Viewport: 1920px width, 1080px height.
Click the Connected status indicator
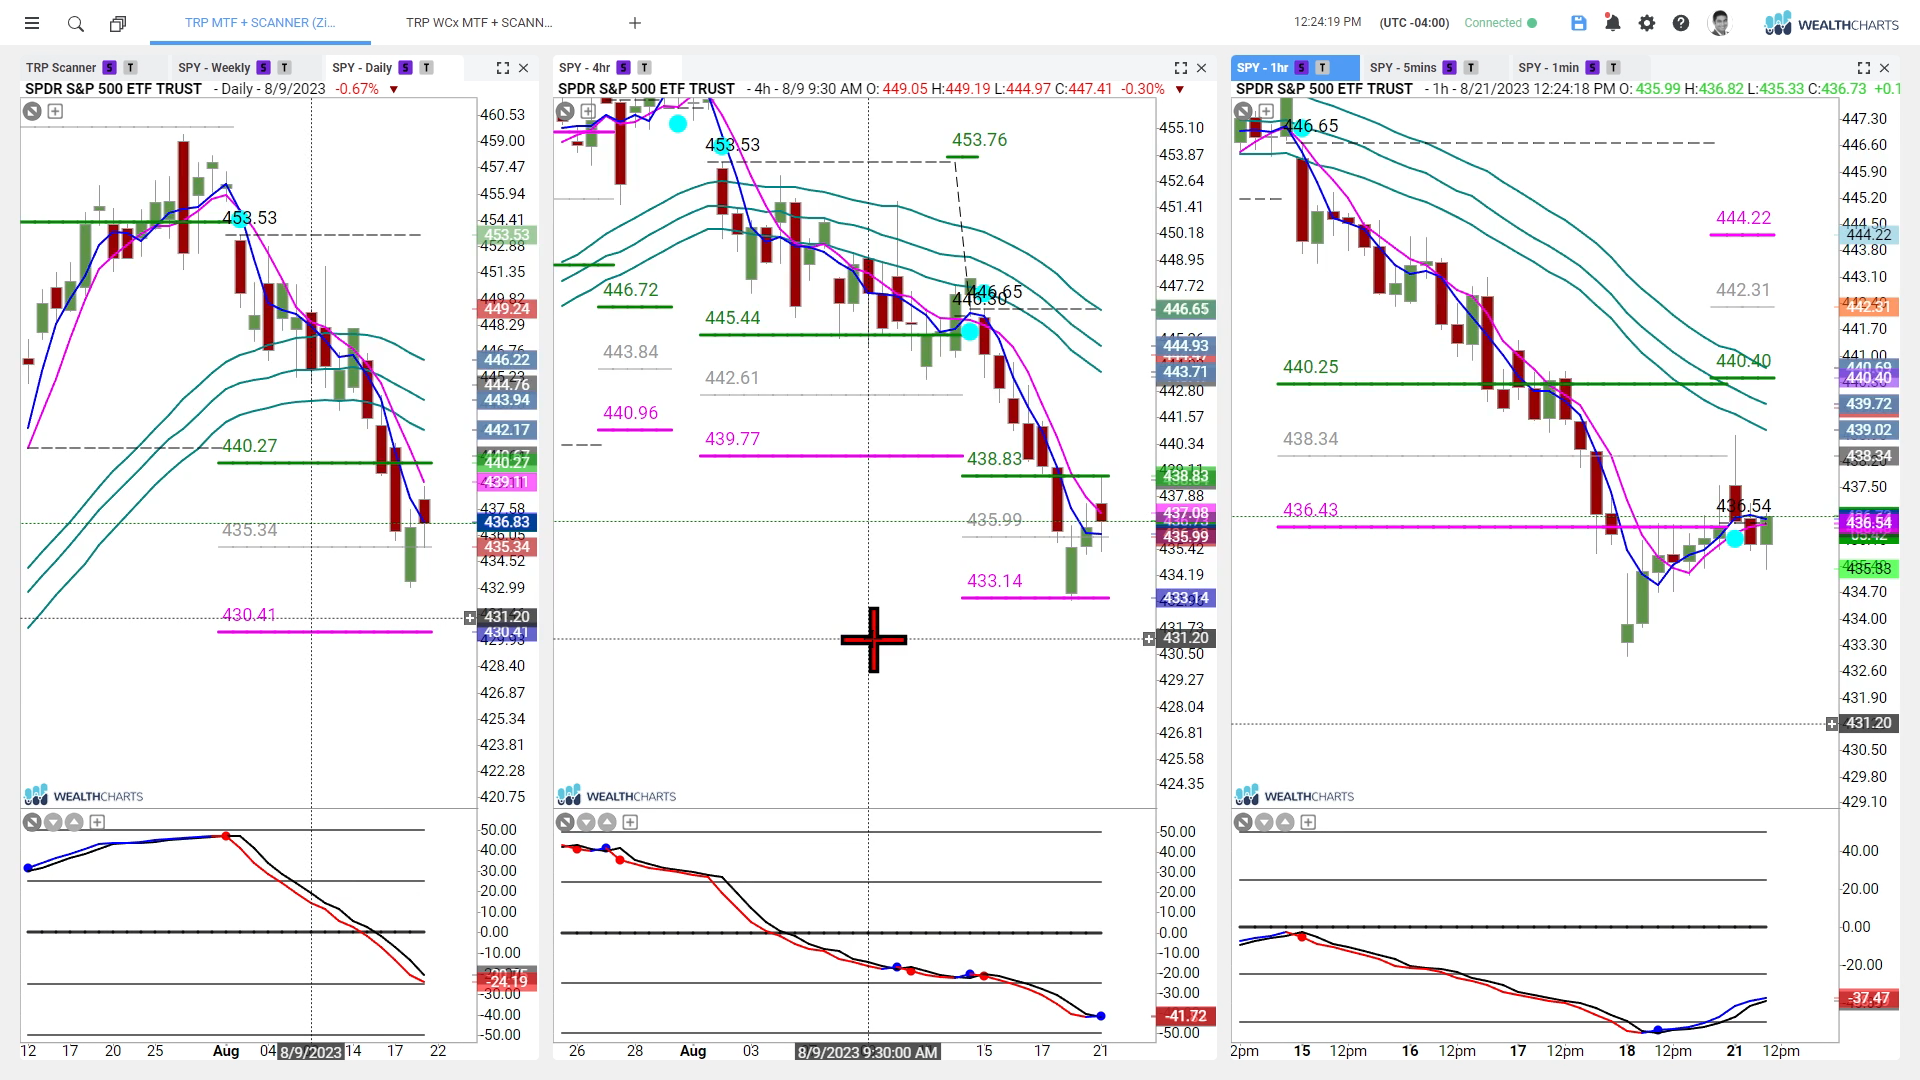click(1500, 23)
